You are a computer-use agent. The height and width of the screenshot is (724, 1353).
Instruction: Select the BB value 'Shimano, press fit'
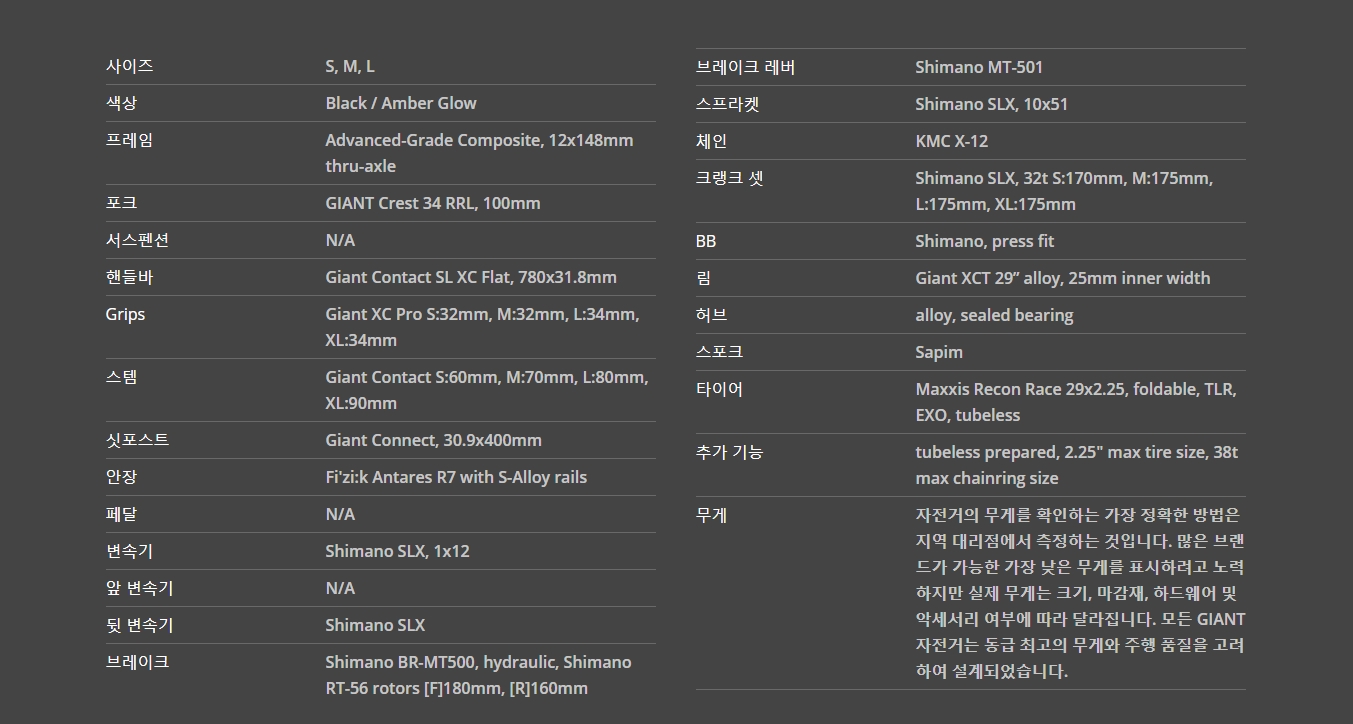[x=984, y=241]
